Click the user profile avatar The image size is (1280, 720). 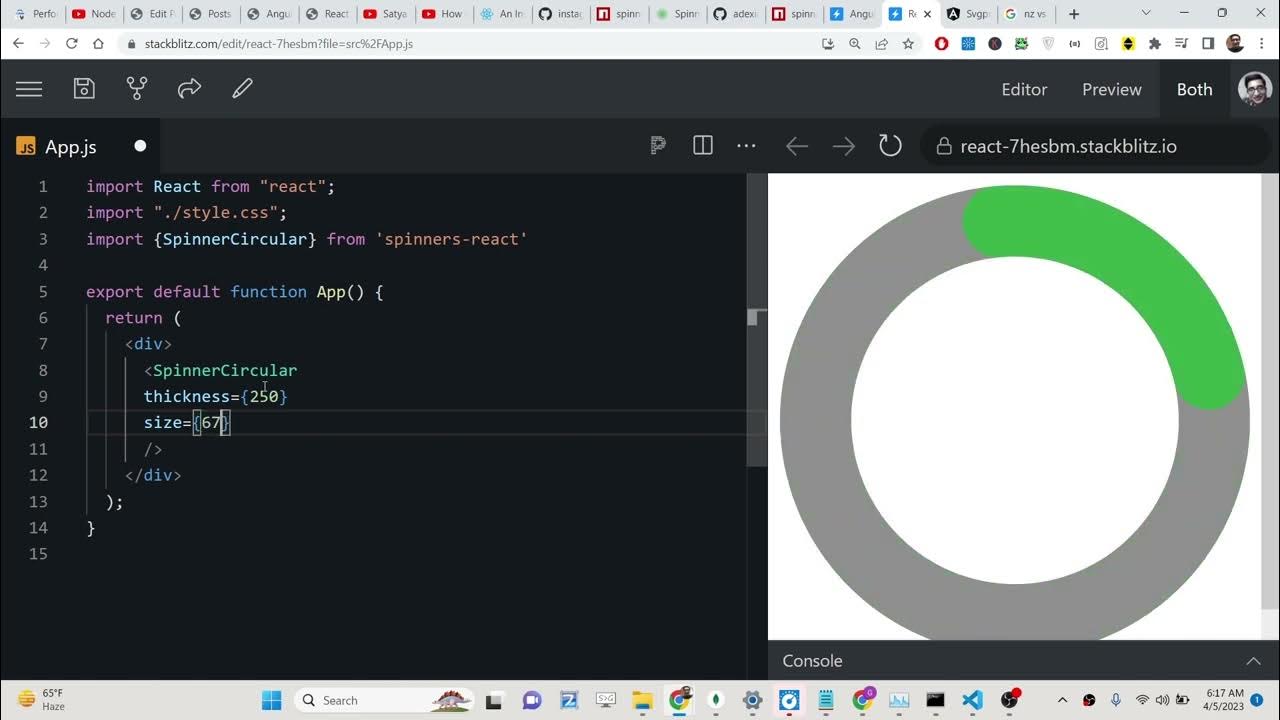(x=1255, y=89)
